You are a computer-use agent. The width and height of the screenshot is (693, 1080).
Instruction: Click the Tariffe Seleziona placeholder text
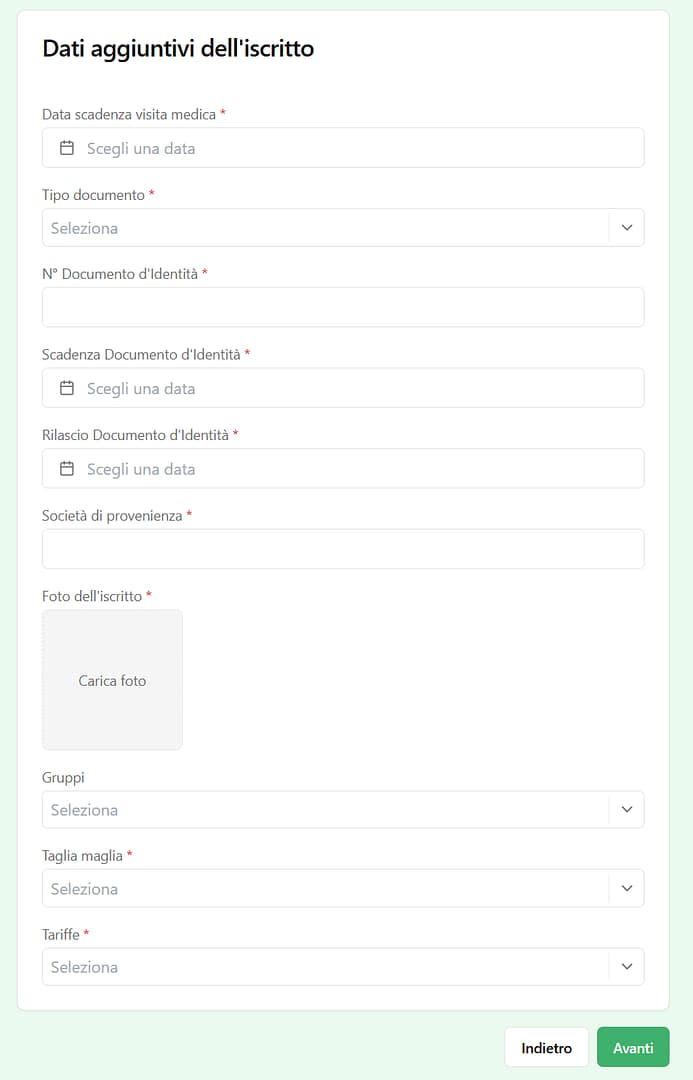pos(85,967)
